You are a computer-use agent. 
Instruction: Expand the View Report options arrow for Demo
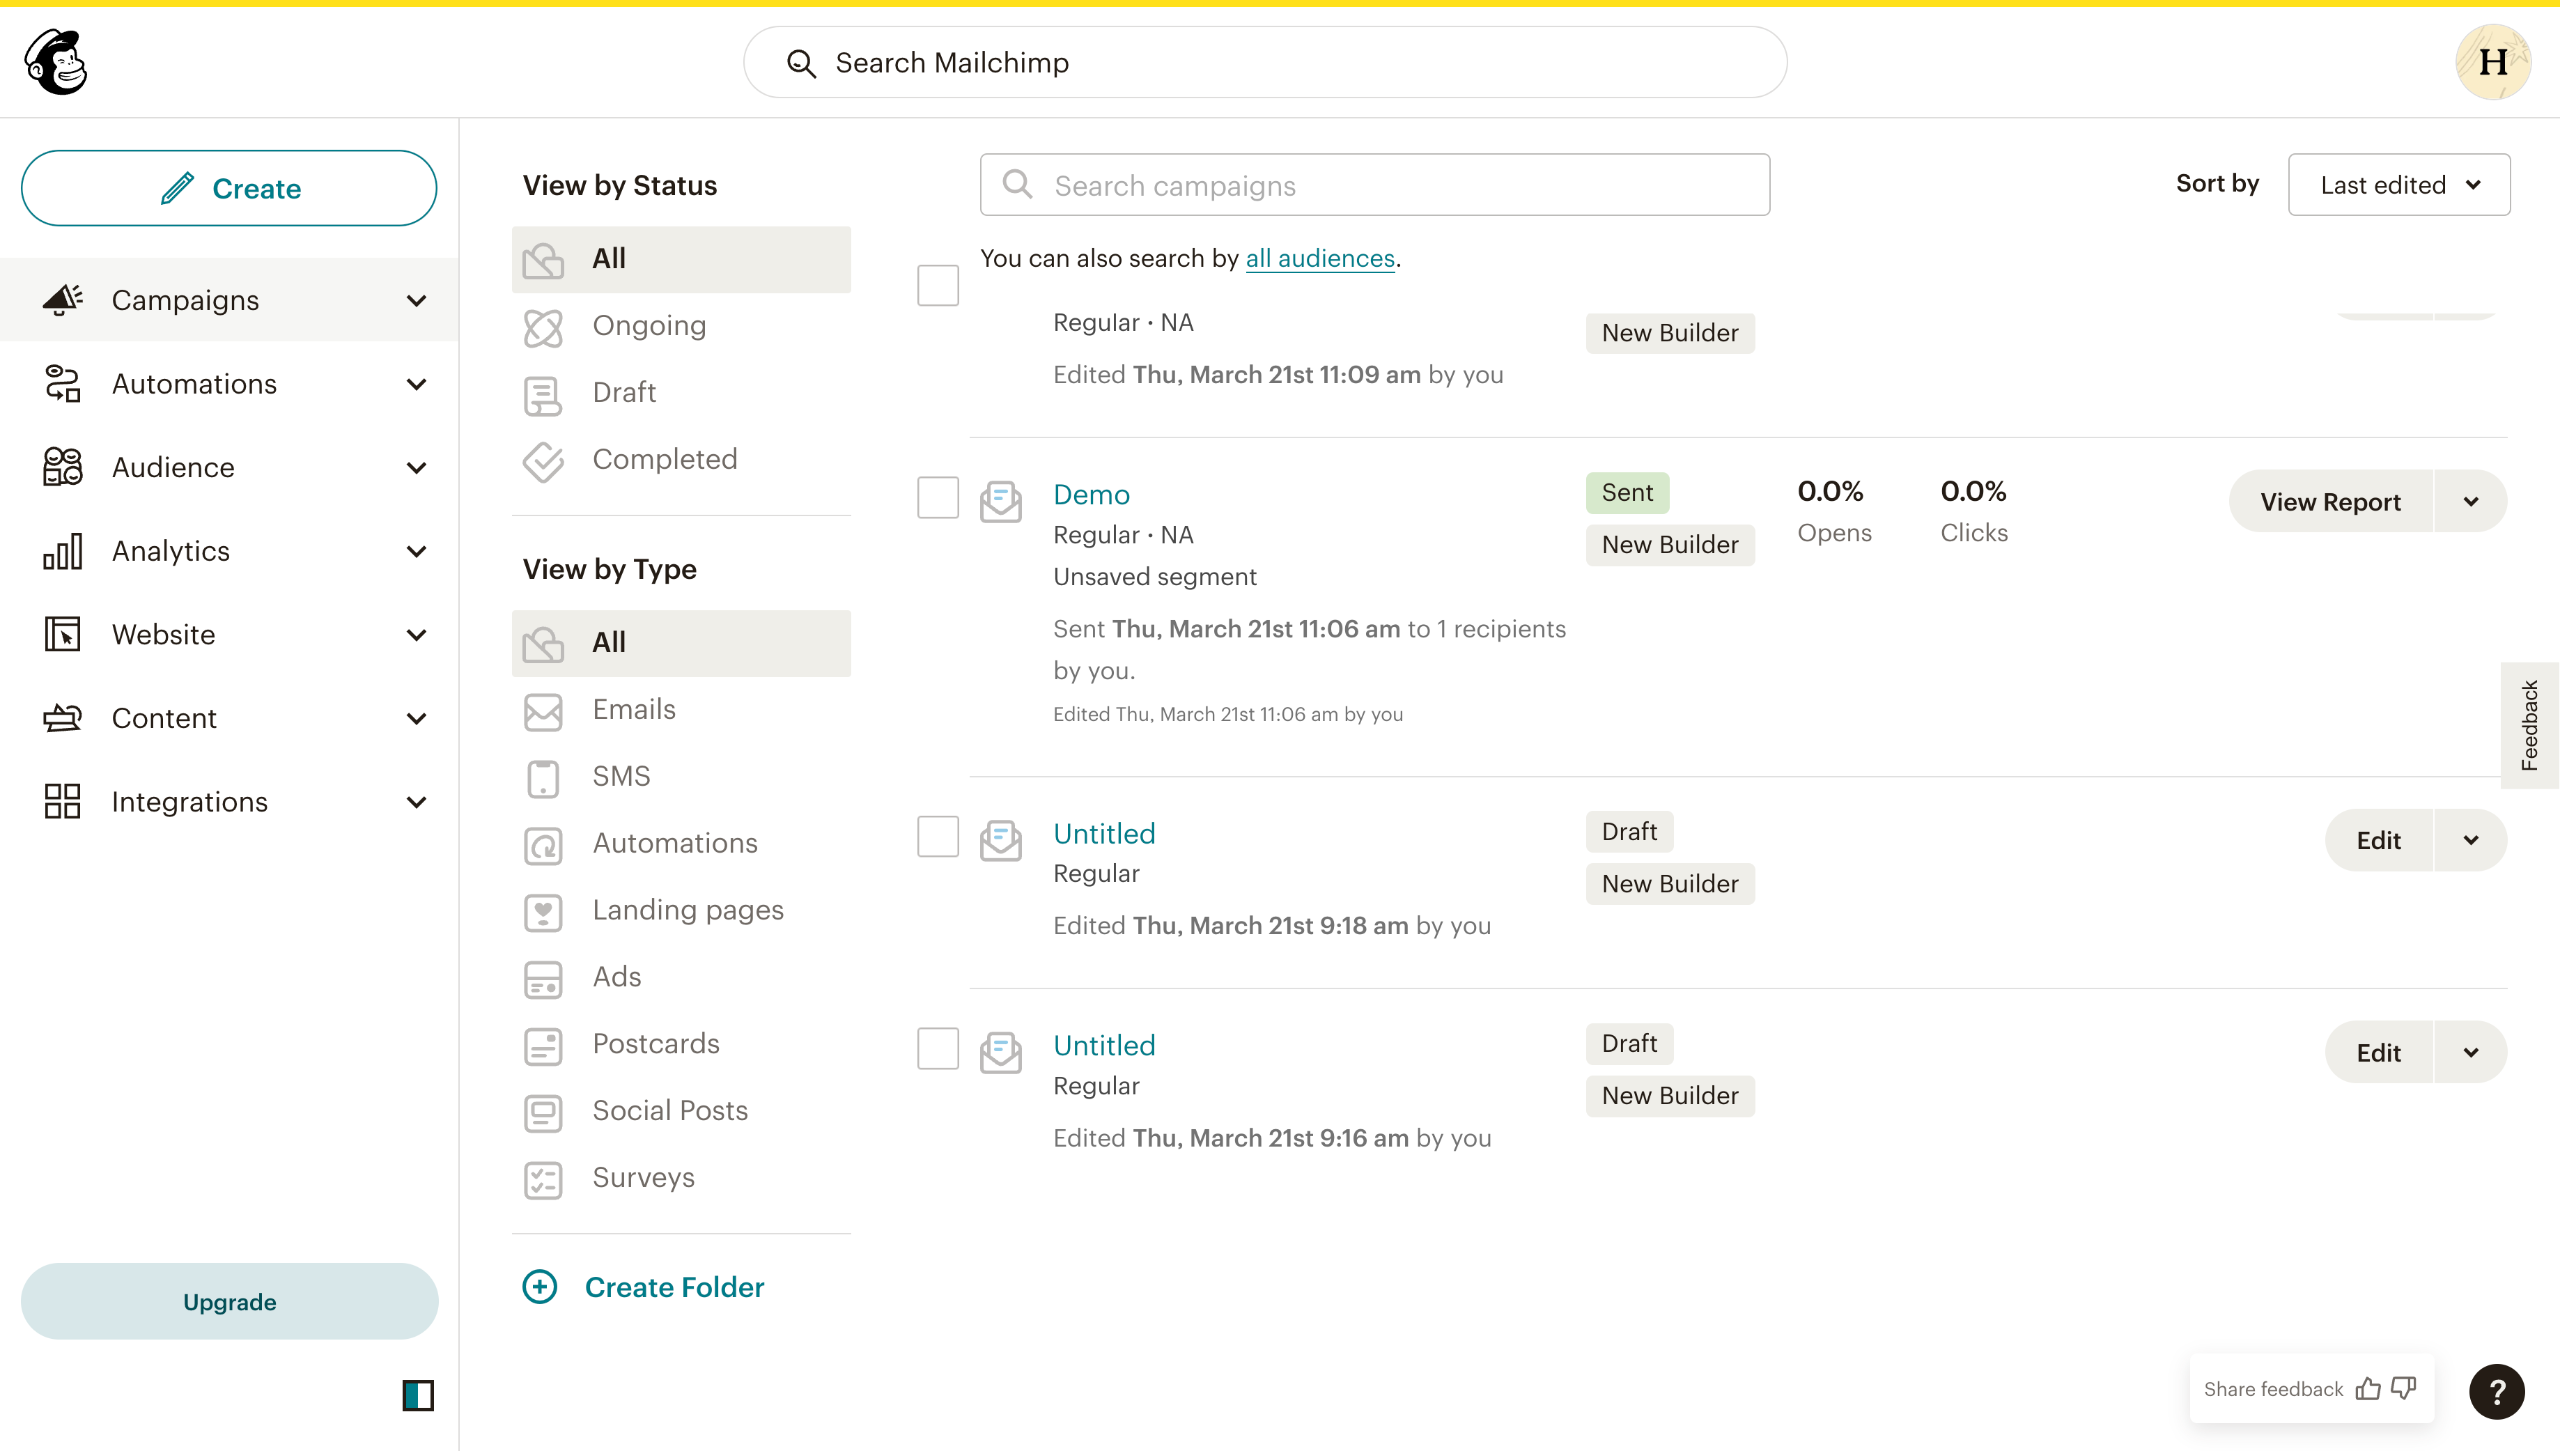click(x=2471, y=501)
